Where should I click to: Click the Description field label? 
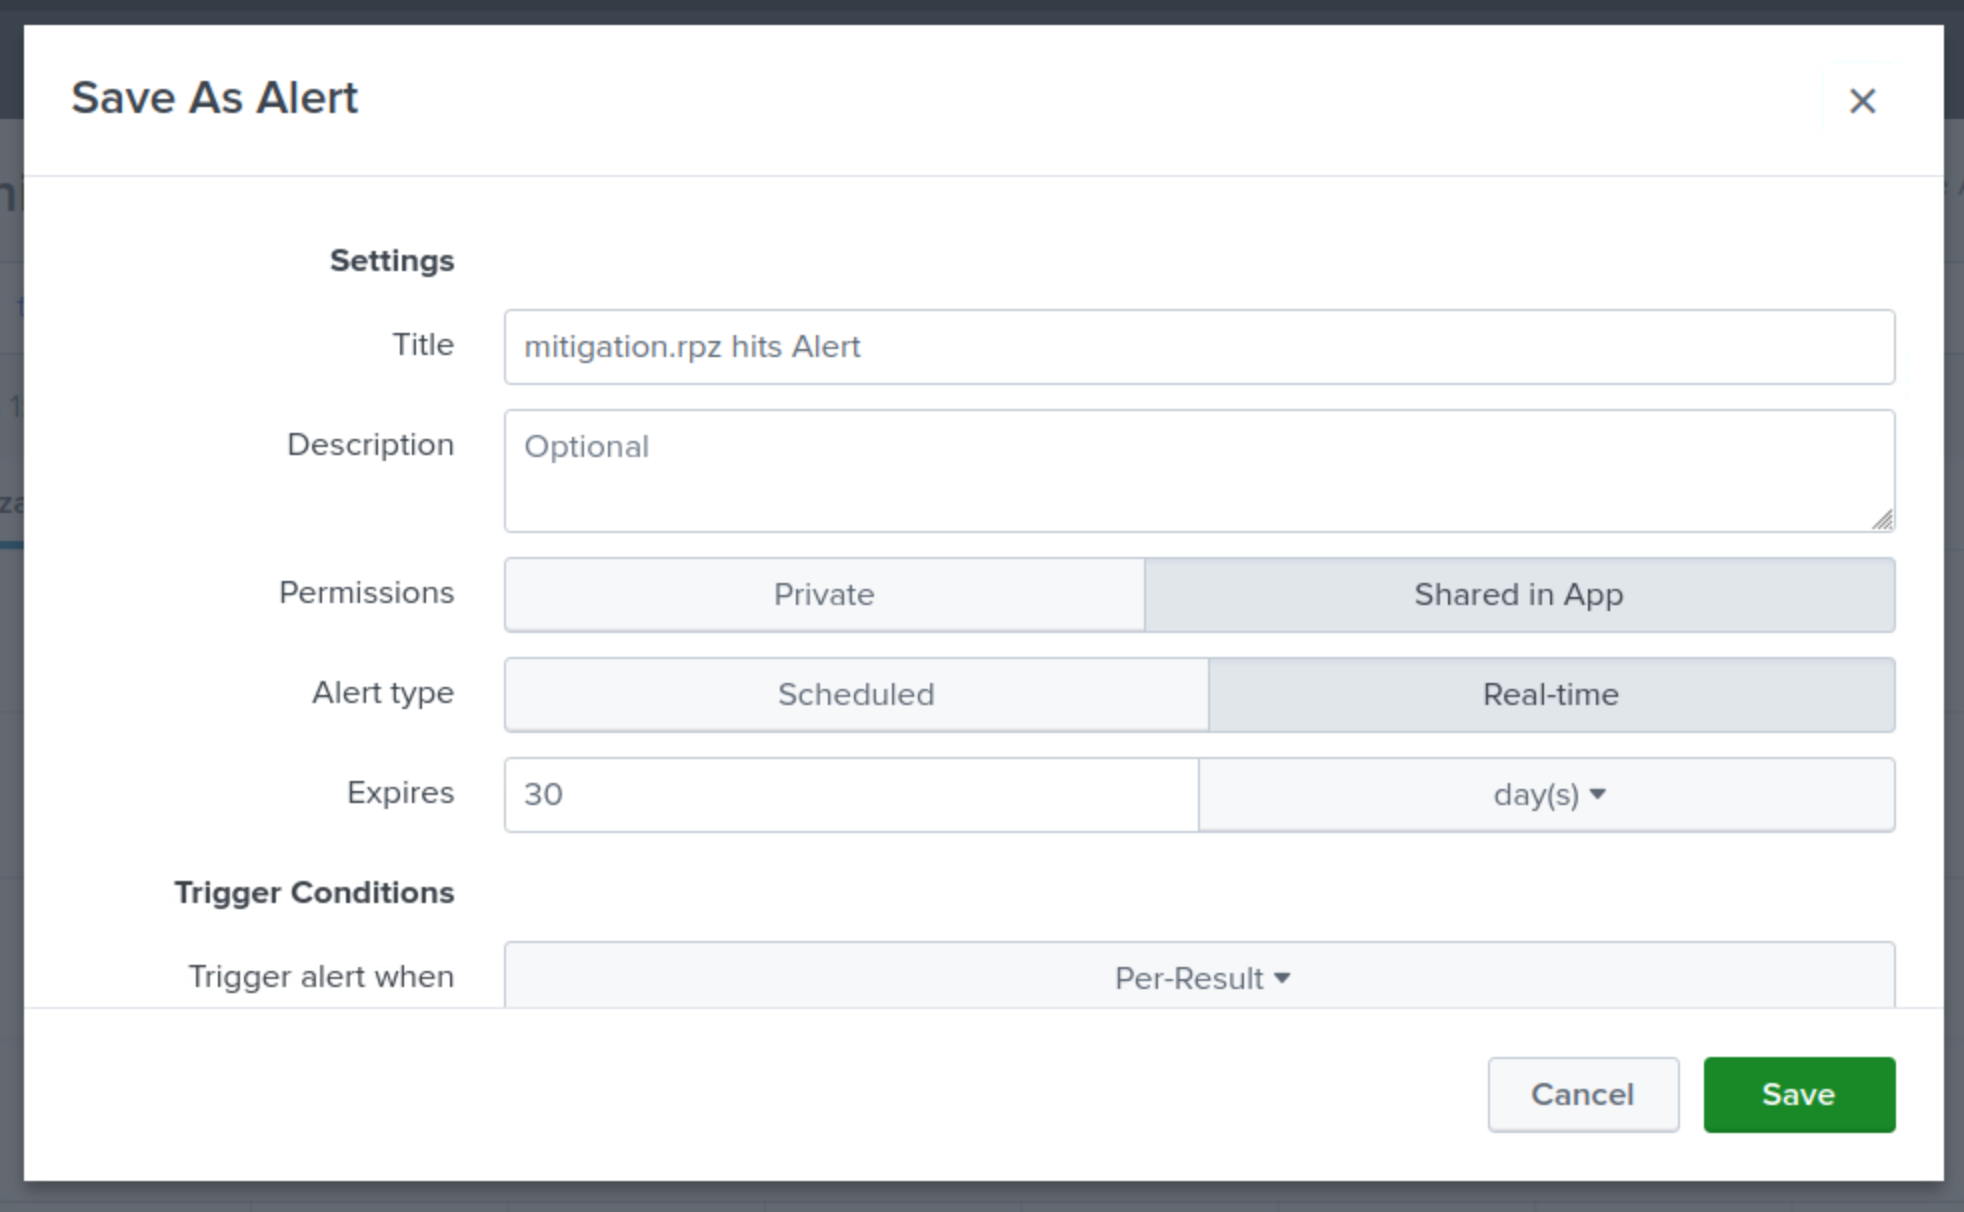click(x=370, y=445)
